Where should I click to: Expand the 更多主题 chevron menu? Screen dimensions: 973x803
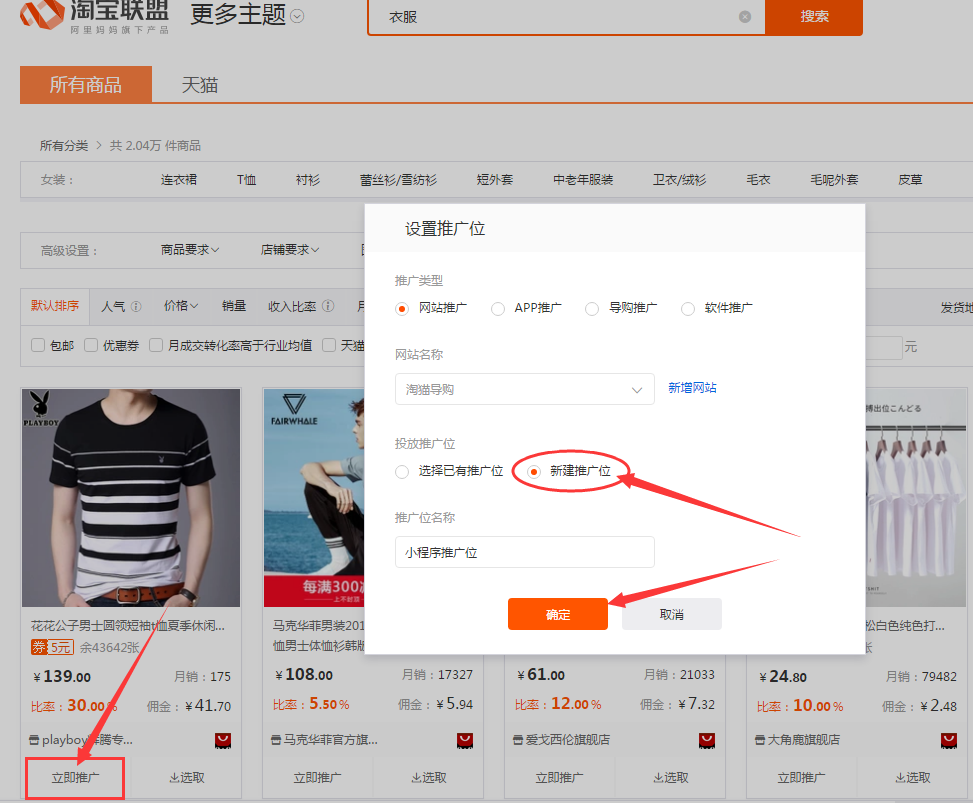tap(297, 16)
